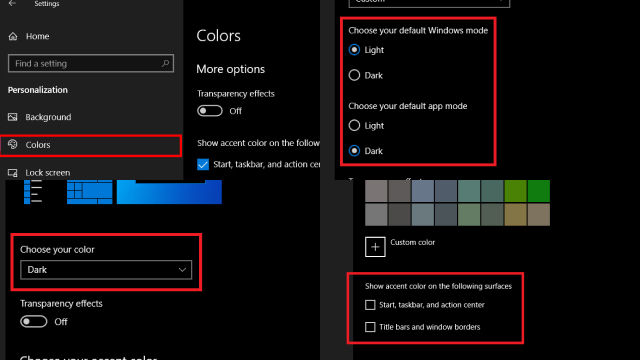Enable Title bars and window borders checkbox
Screen dimensions: 640x360
370,327
